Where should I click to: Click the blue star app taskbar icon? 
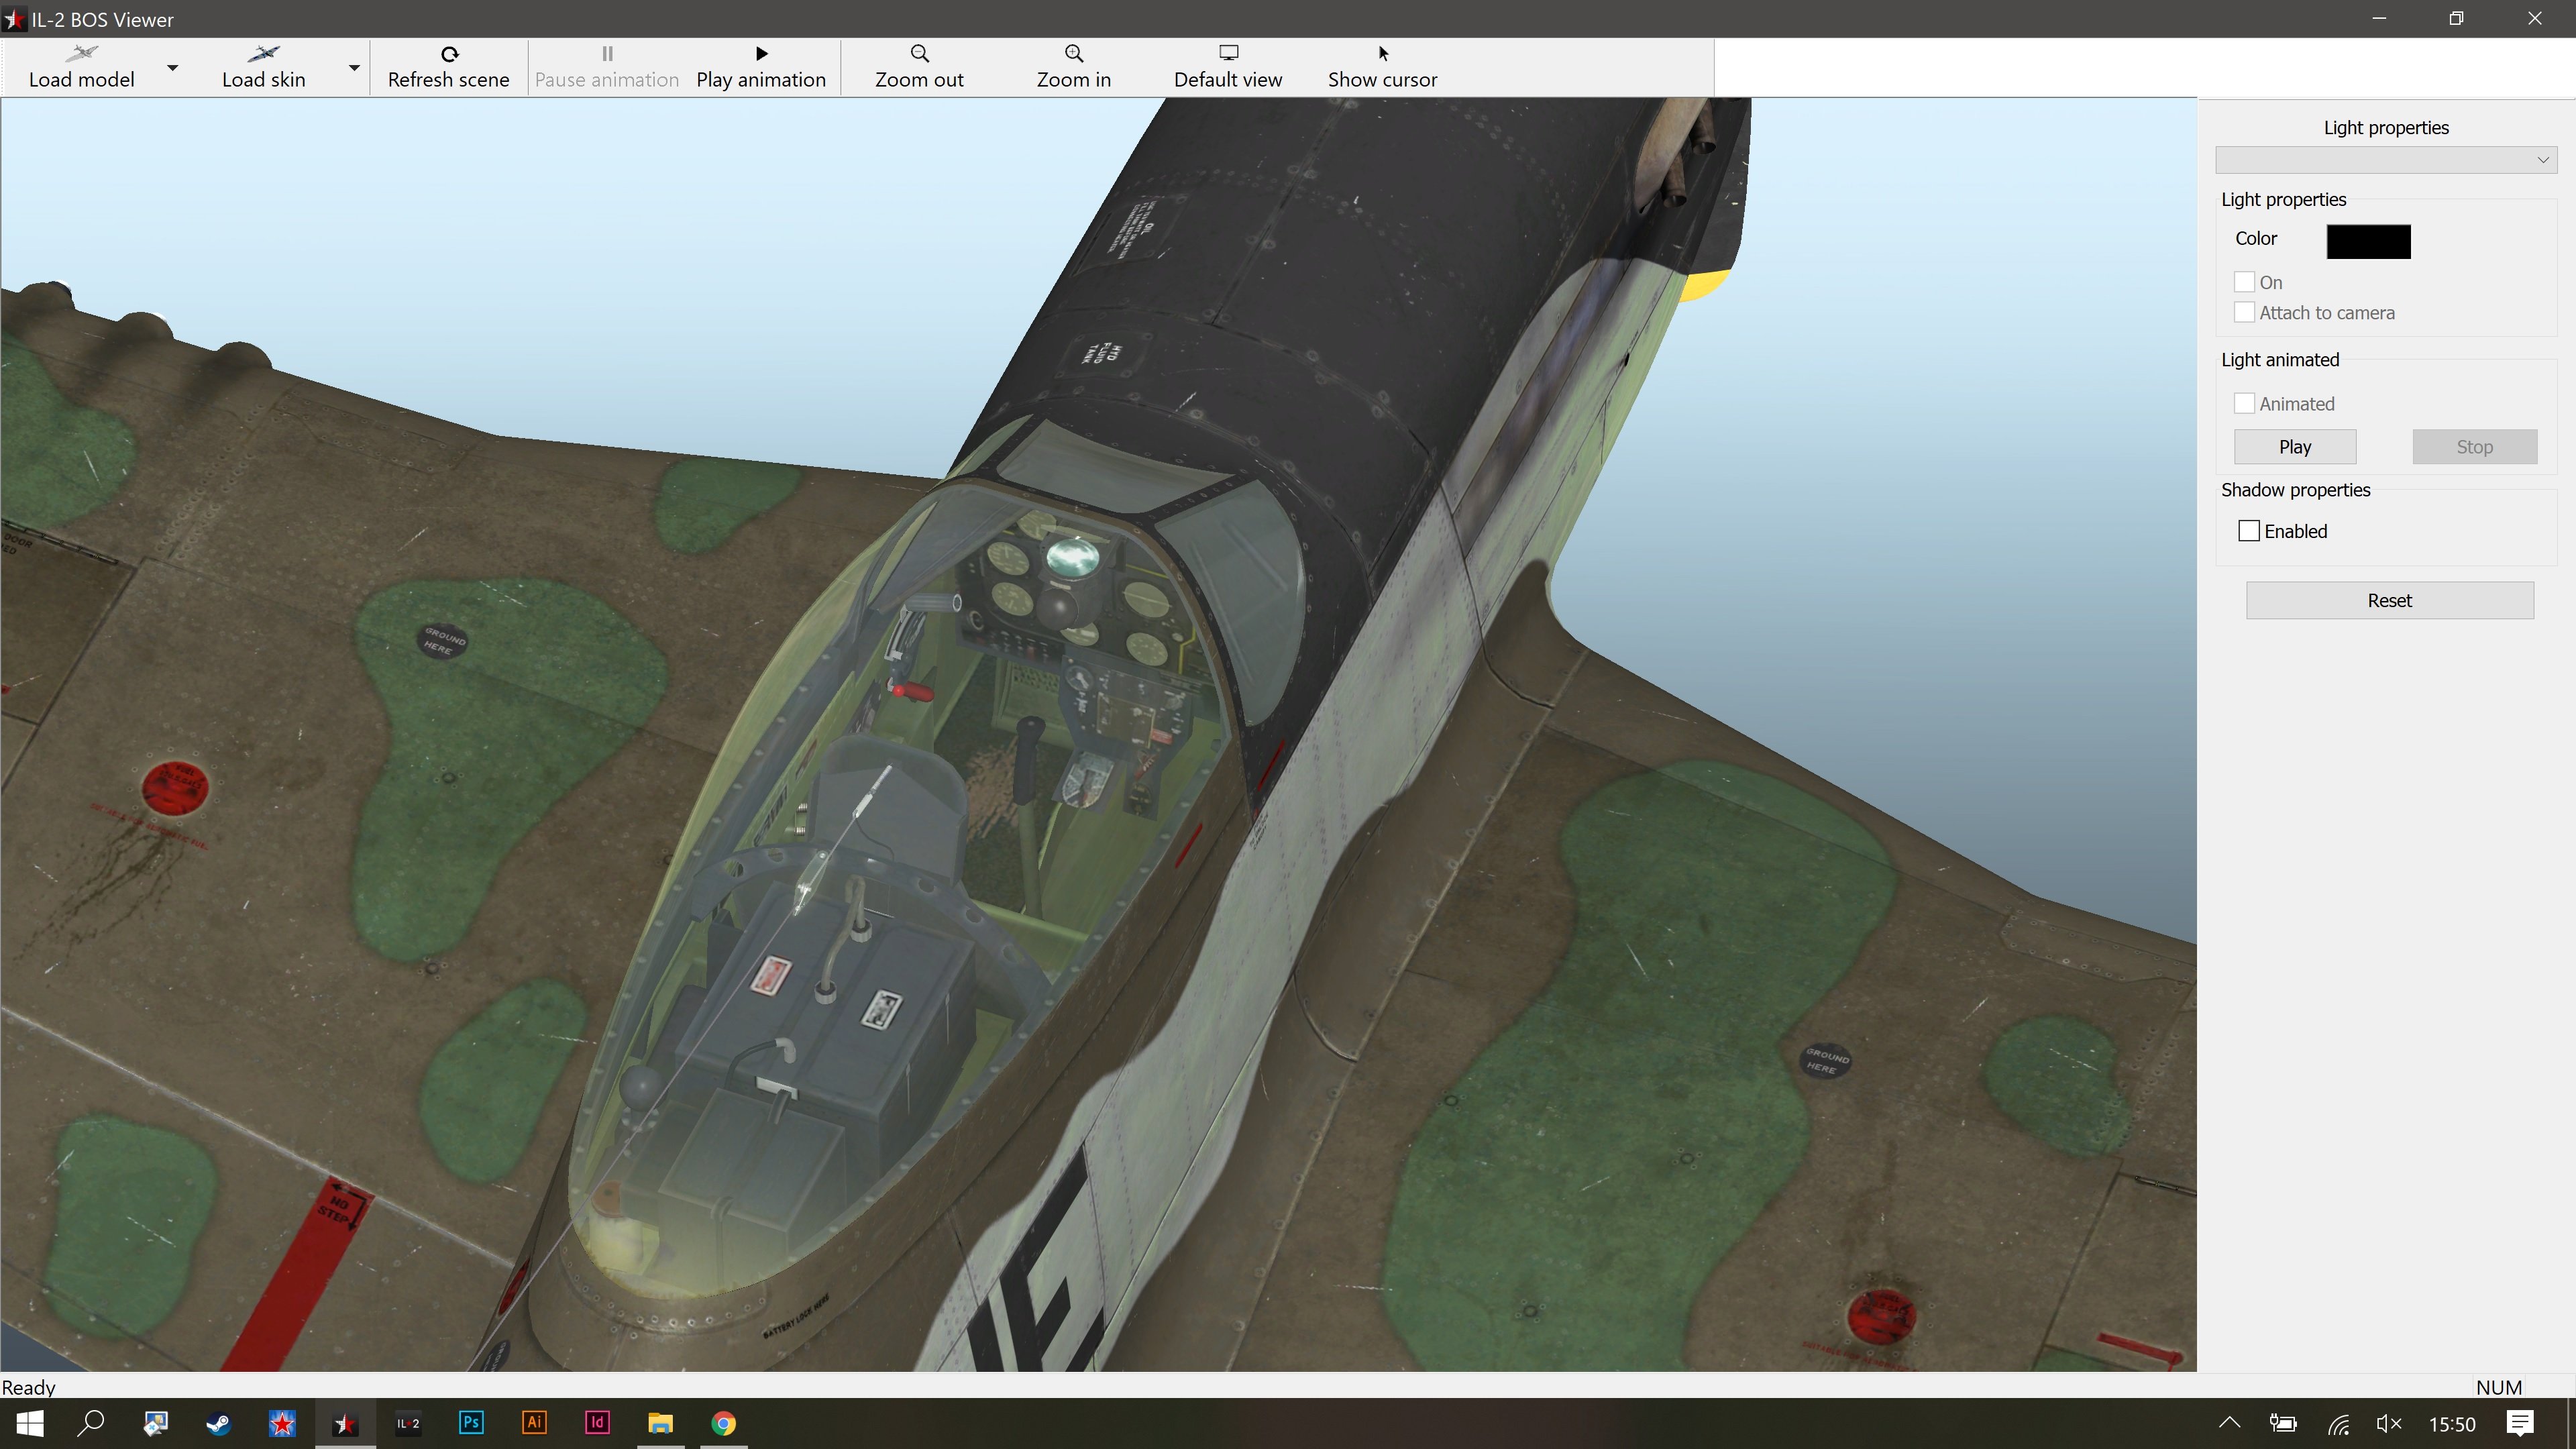tap(282, 1423)
